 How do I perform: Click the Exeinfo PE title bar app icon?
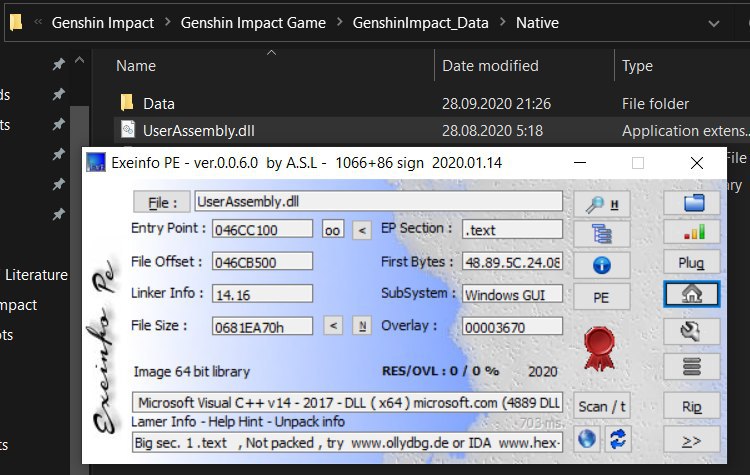(96, 163)
